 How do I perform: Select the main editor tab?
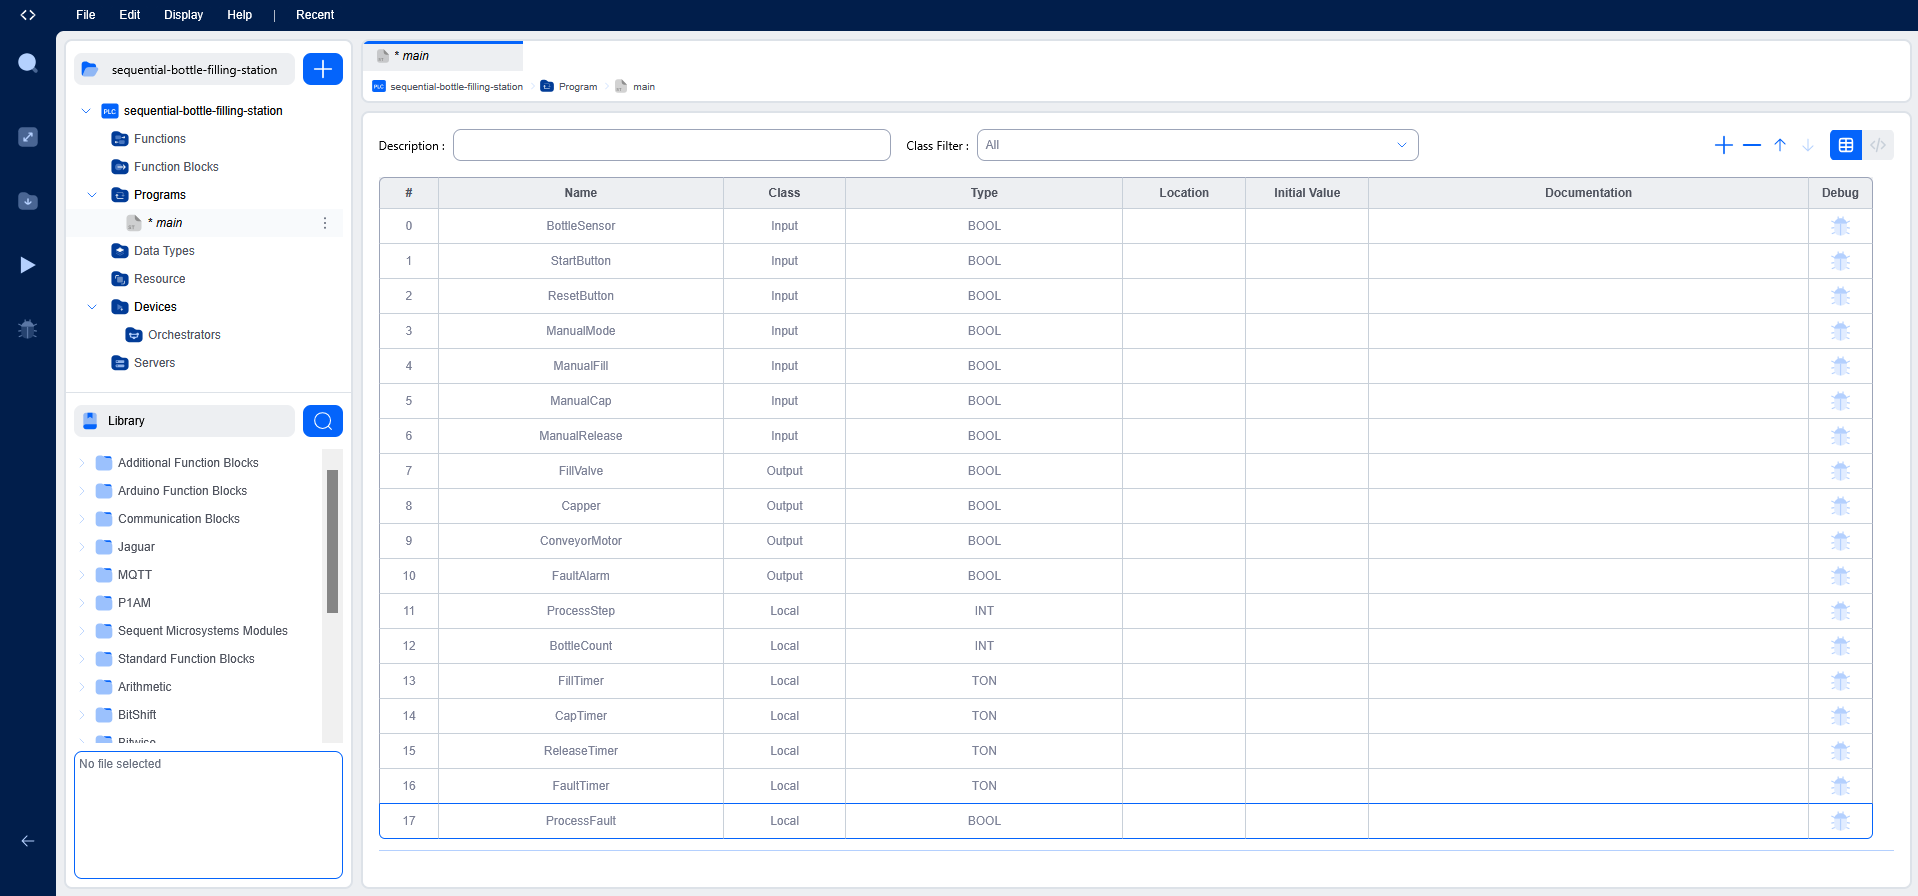point(443,56)
